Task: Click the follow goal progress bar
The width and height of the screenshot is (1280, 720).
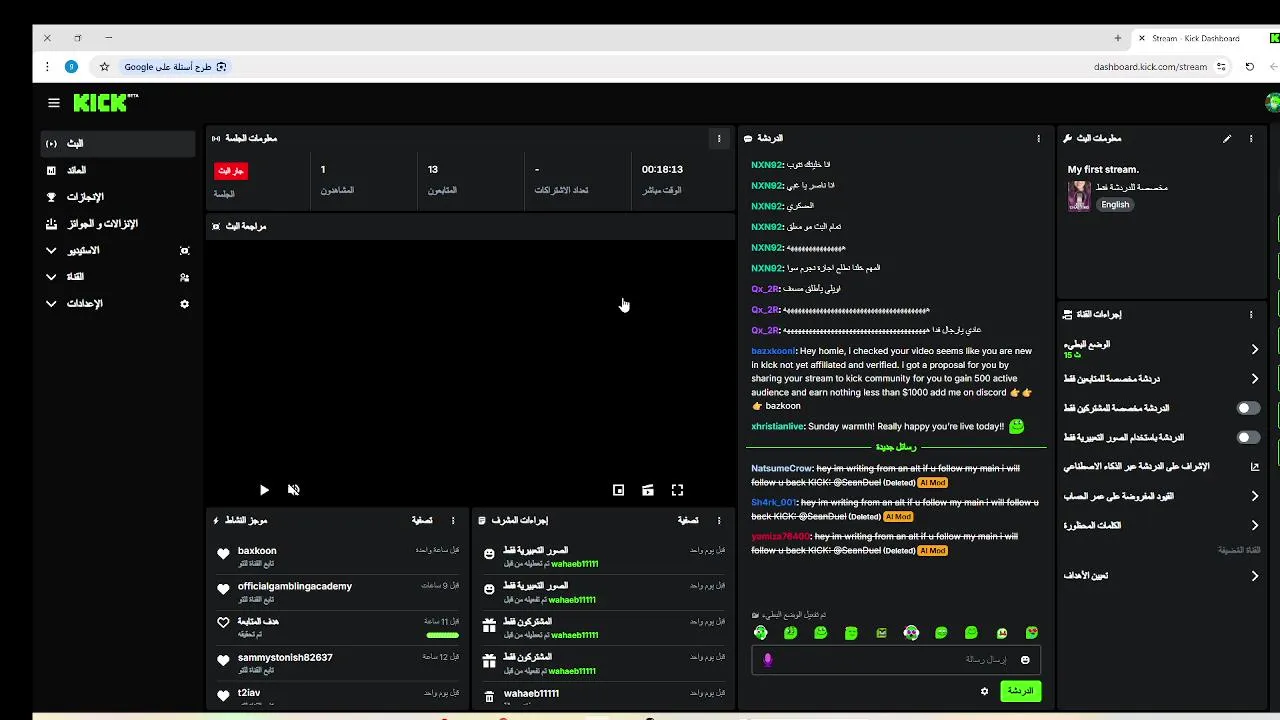Action: pos(442,635)
